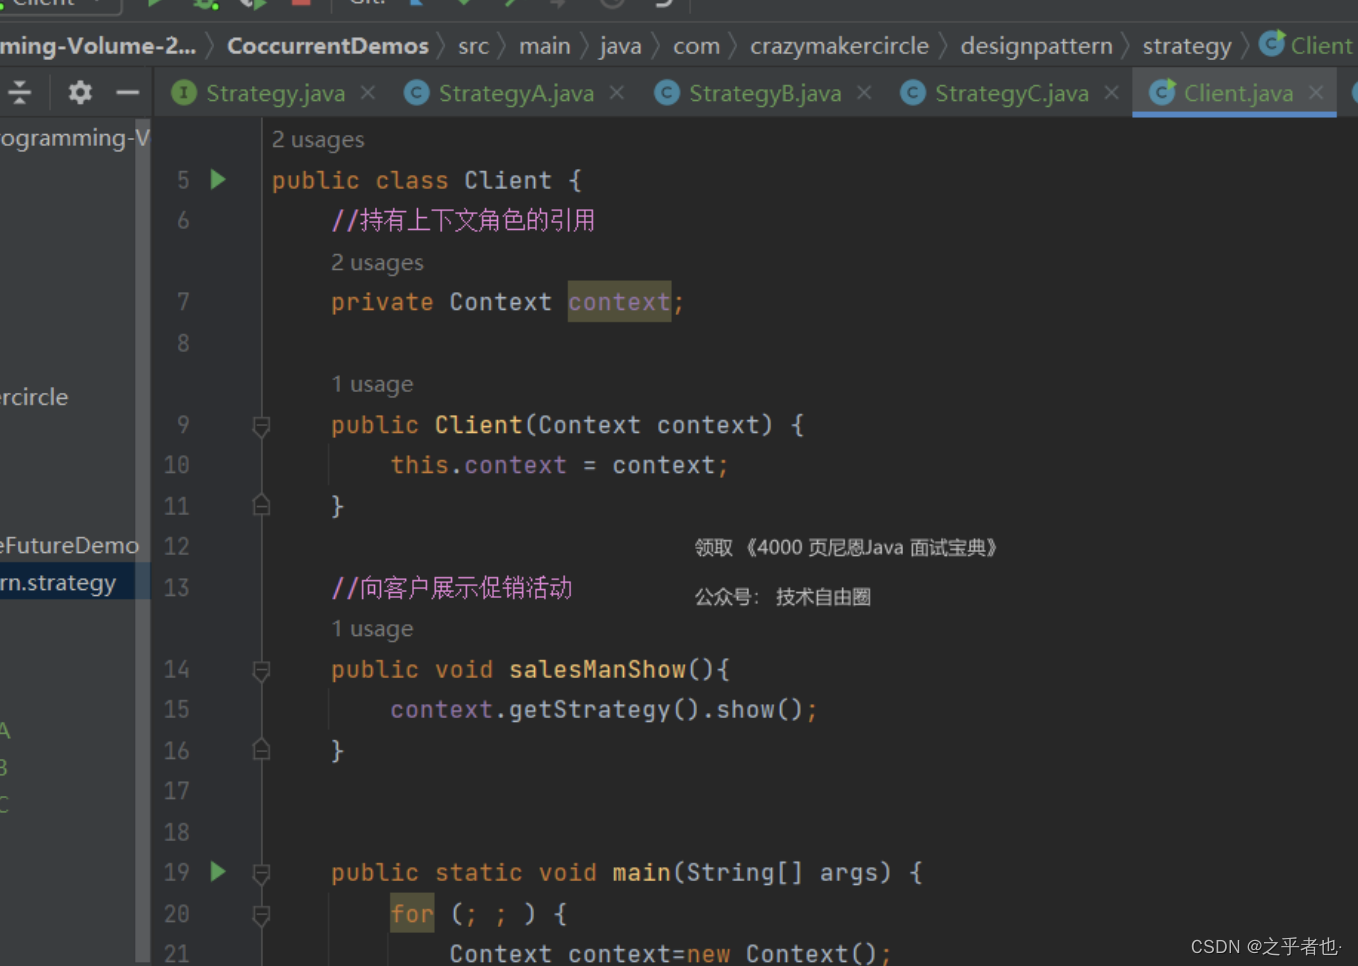Open strategy breadcrumb in navigation bar
The width and height of the screenshot is (1358, 966).
tap(1187, 46)
